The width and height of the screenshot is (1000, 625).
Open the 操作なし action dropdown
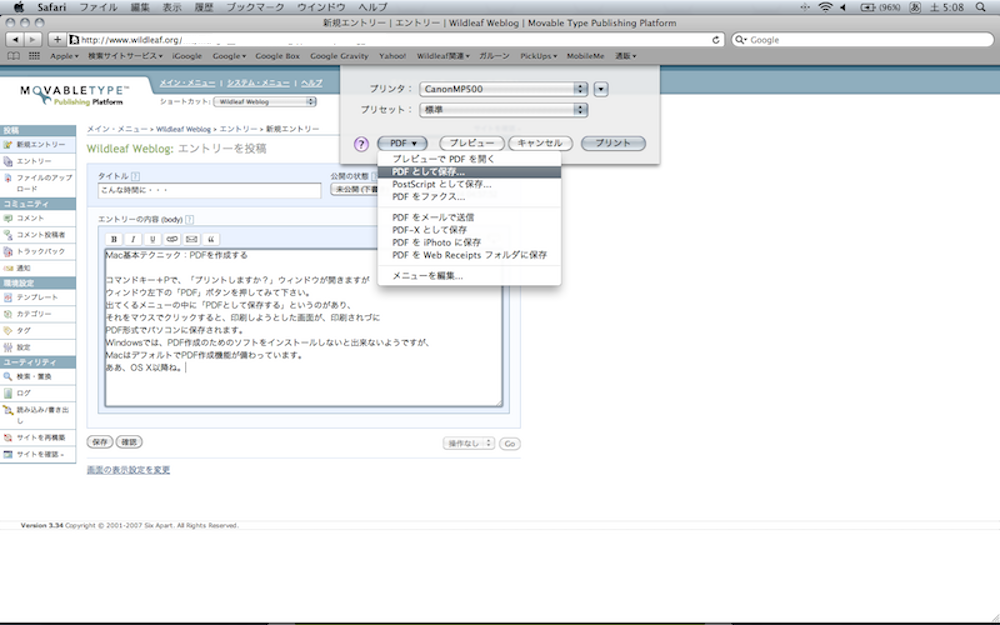(469, 443)
